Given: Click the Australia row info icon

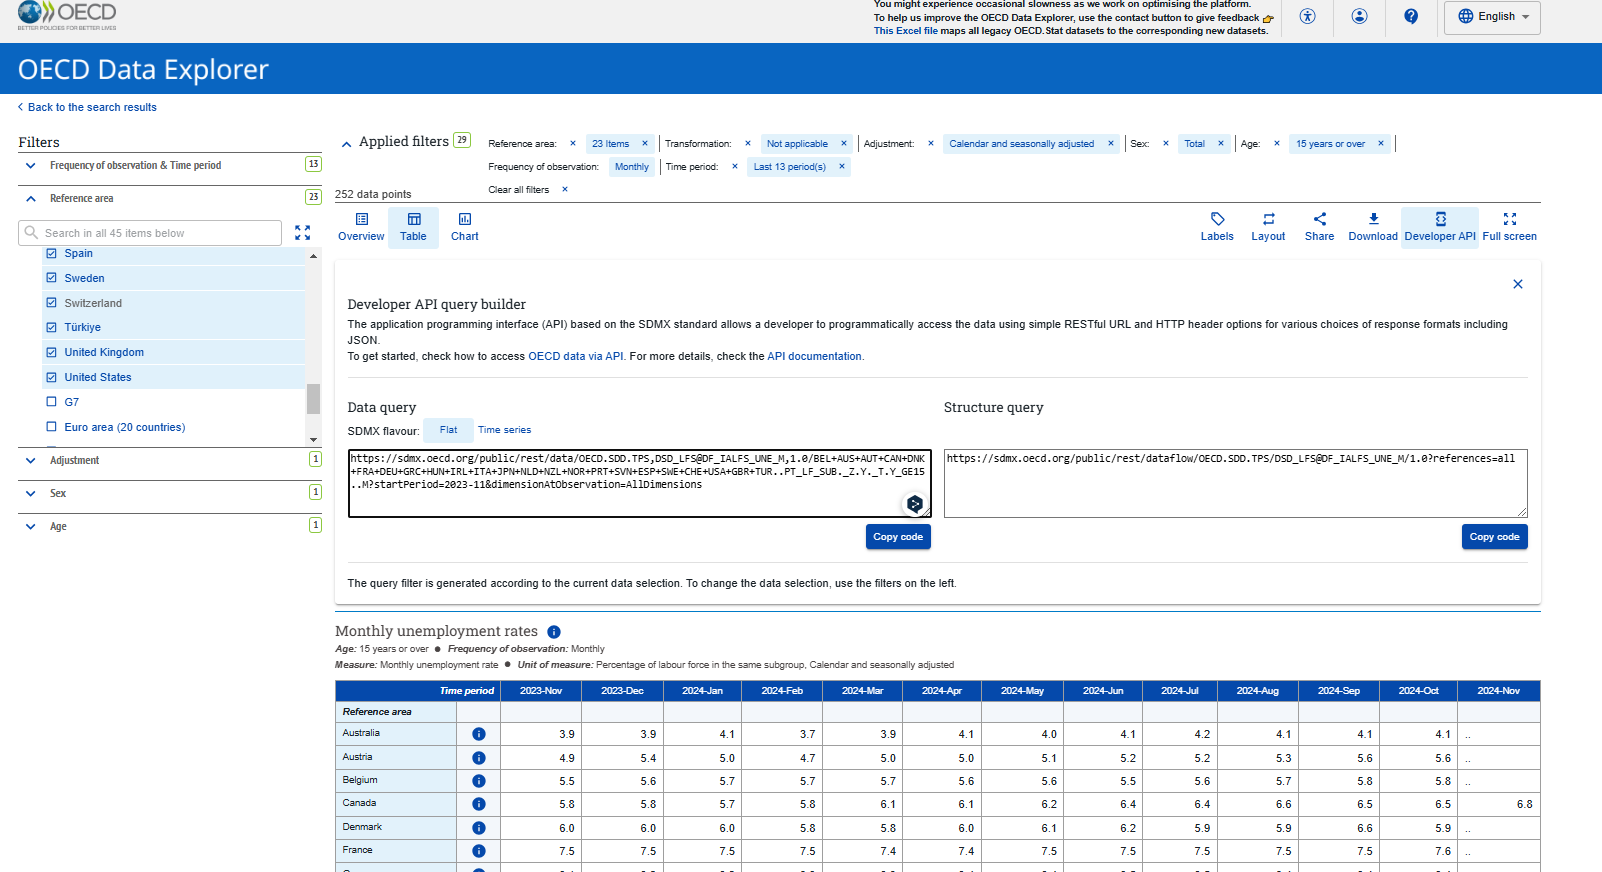Looking at the screenshot, I should (x=479, y=734).
